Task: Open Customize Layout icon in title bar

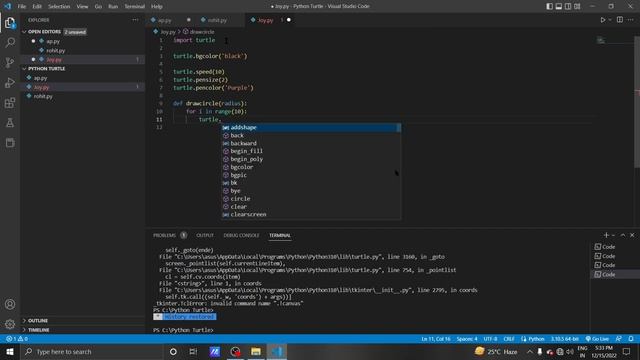Action: point(577,6)
